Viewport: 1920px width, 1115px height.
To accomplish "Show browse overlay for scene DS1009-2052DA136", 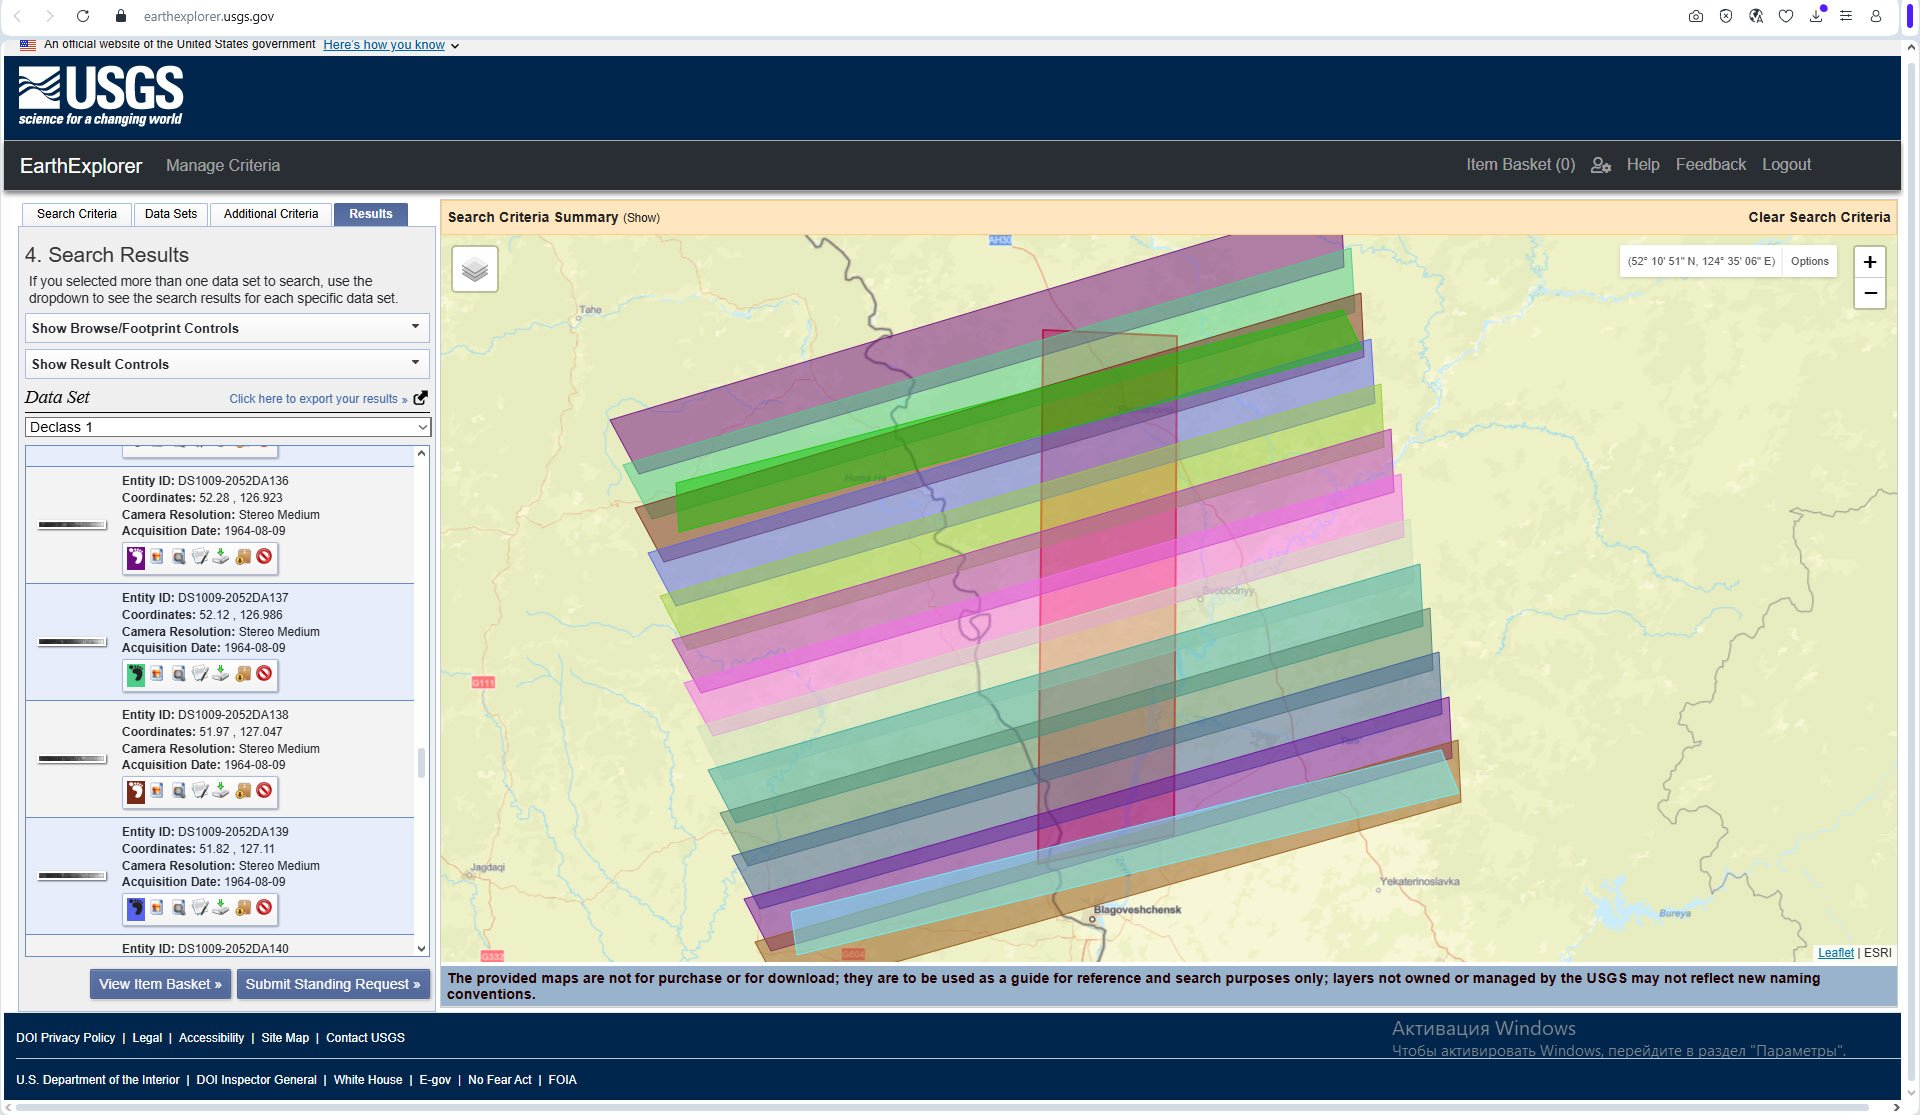I will [157, 558].
